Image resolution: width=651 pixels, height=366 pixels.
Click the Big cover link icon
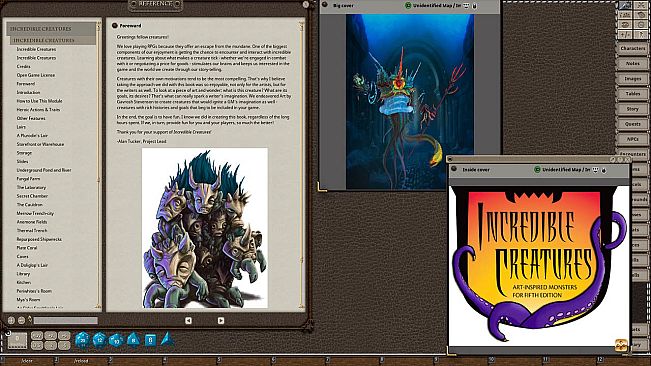point(324,5)
